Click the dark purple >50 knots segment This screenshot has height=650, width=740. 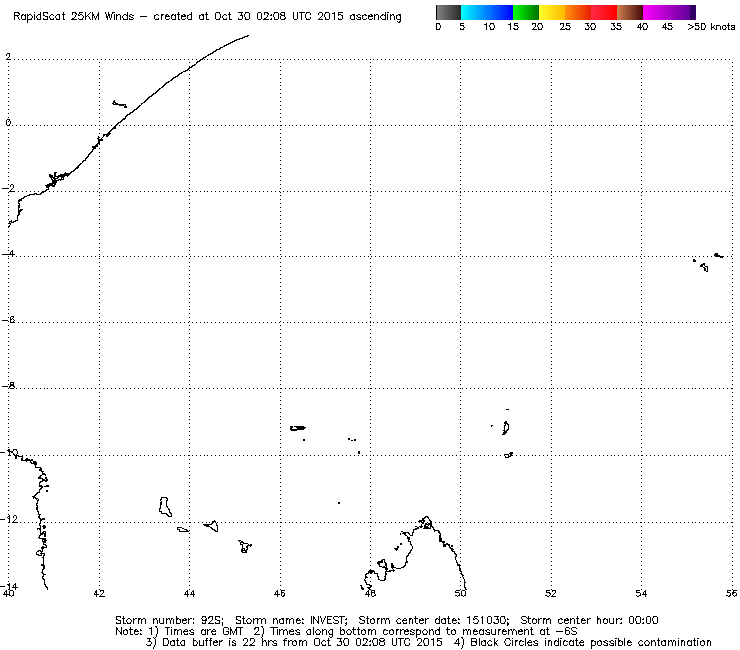click(693, 12)
